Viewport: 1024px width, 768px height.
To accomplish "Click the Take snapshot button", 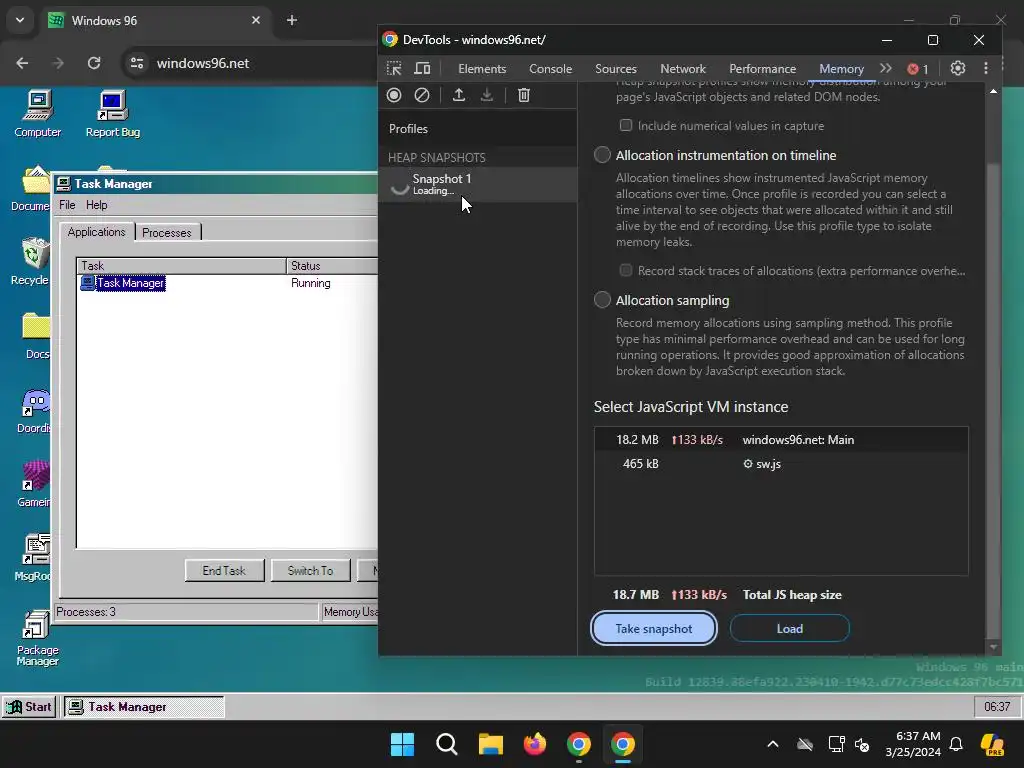I will coord(654,628).
